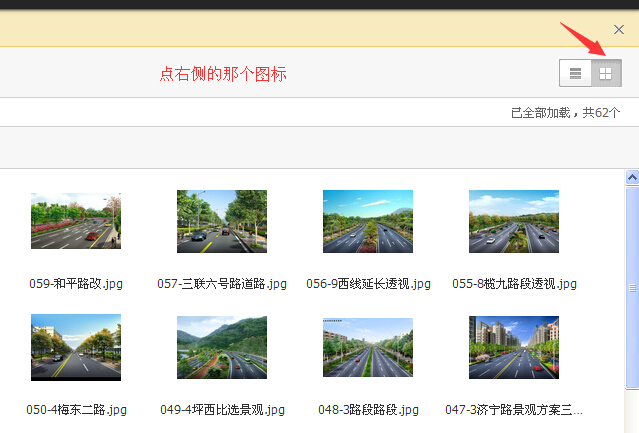Select file name 056-9西线延长透视.jpg
The width and height of the screenshot is (639, 433).
[x=368, y=283]
